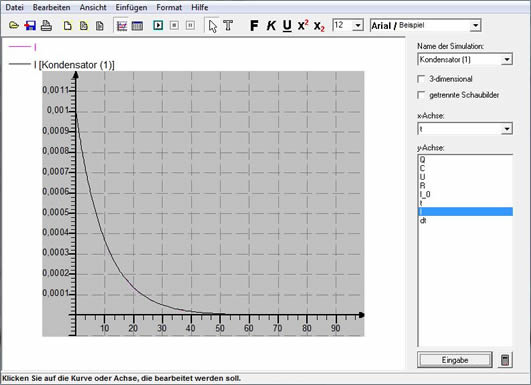Select Q in the y-Achse list

466,159
